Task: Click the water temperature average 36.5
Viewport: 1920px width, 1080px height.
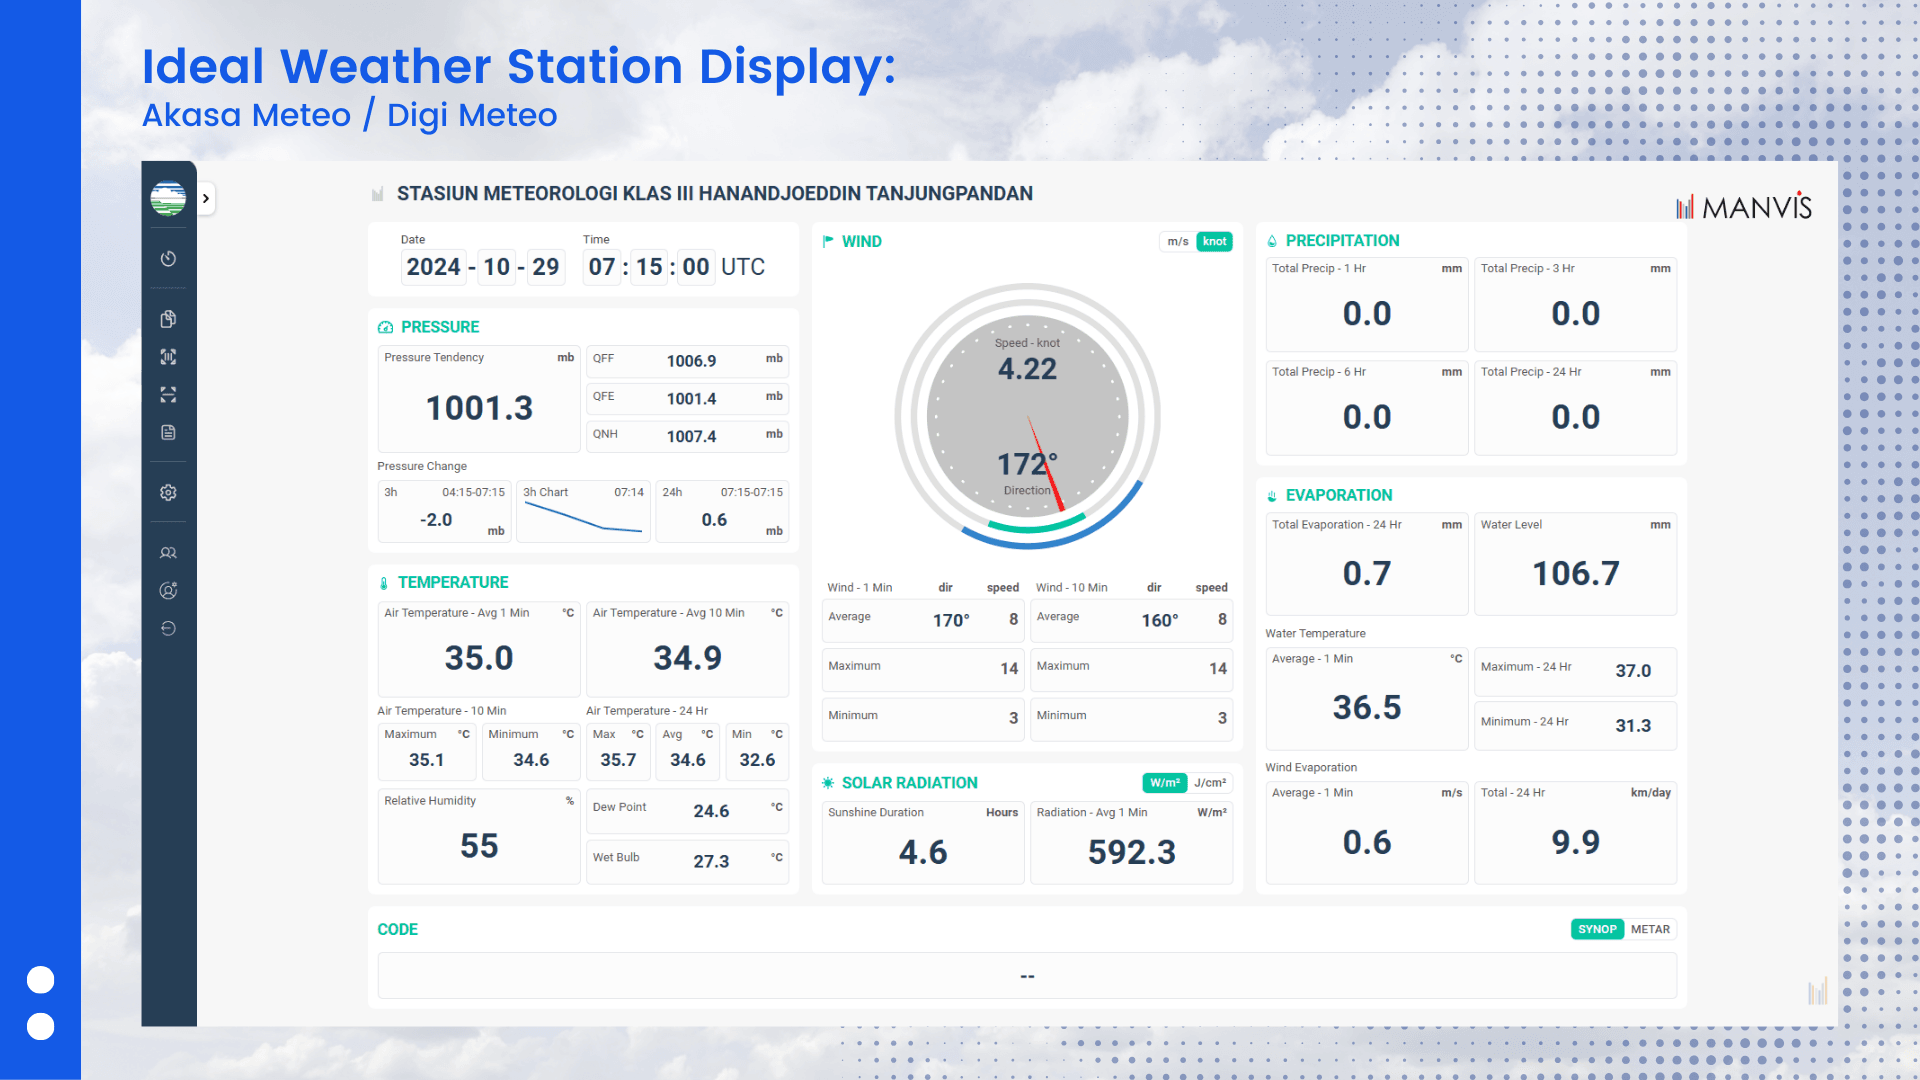Action: [x=1367, y=707]
